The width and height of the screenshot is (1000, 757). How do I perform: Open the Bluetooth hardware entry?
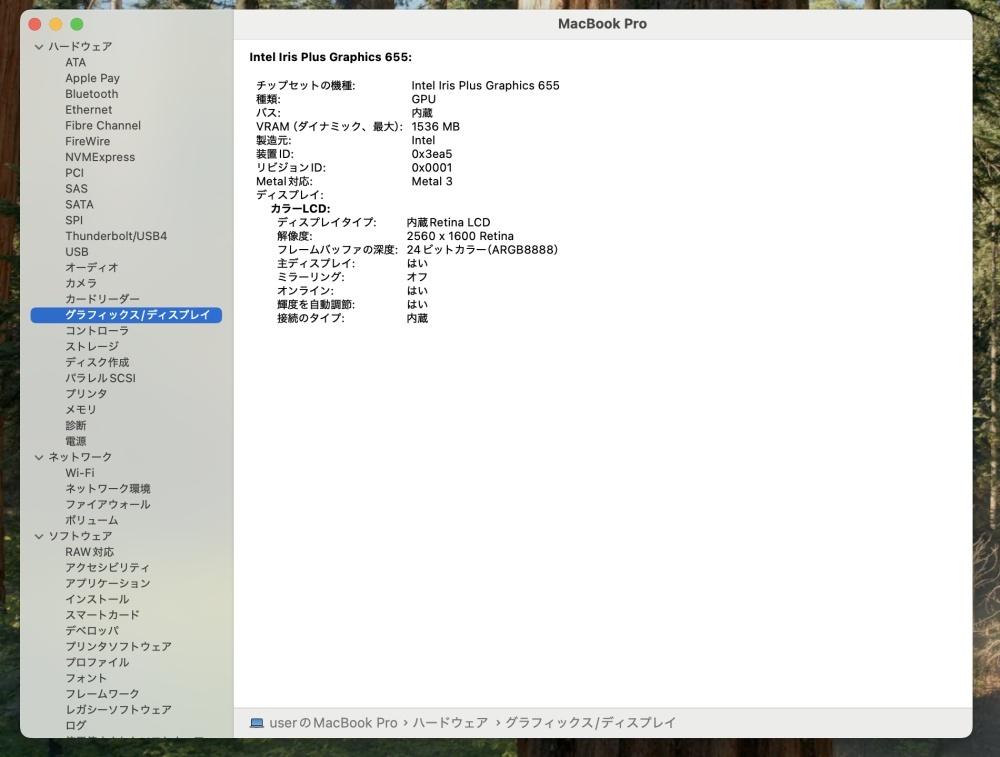91,94
